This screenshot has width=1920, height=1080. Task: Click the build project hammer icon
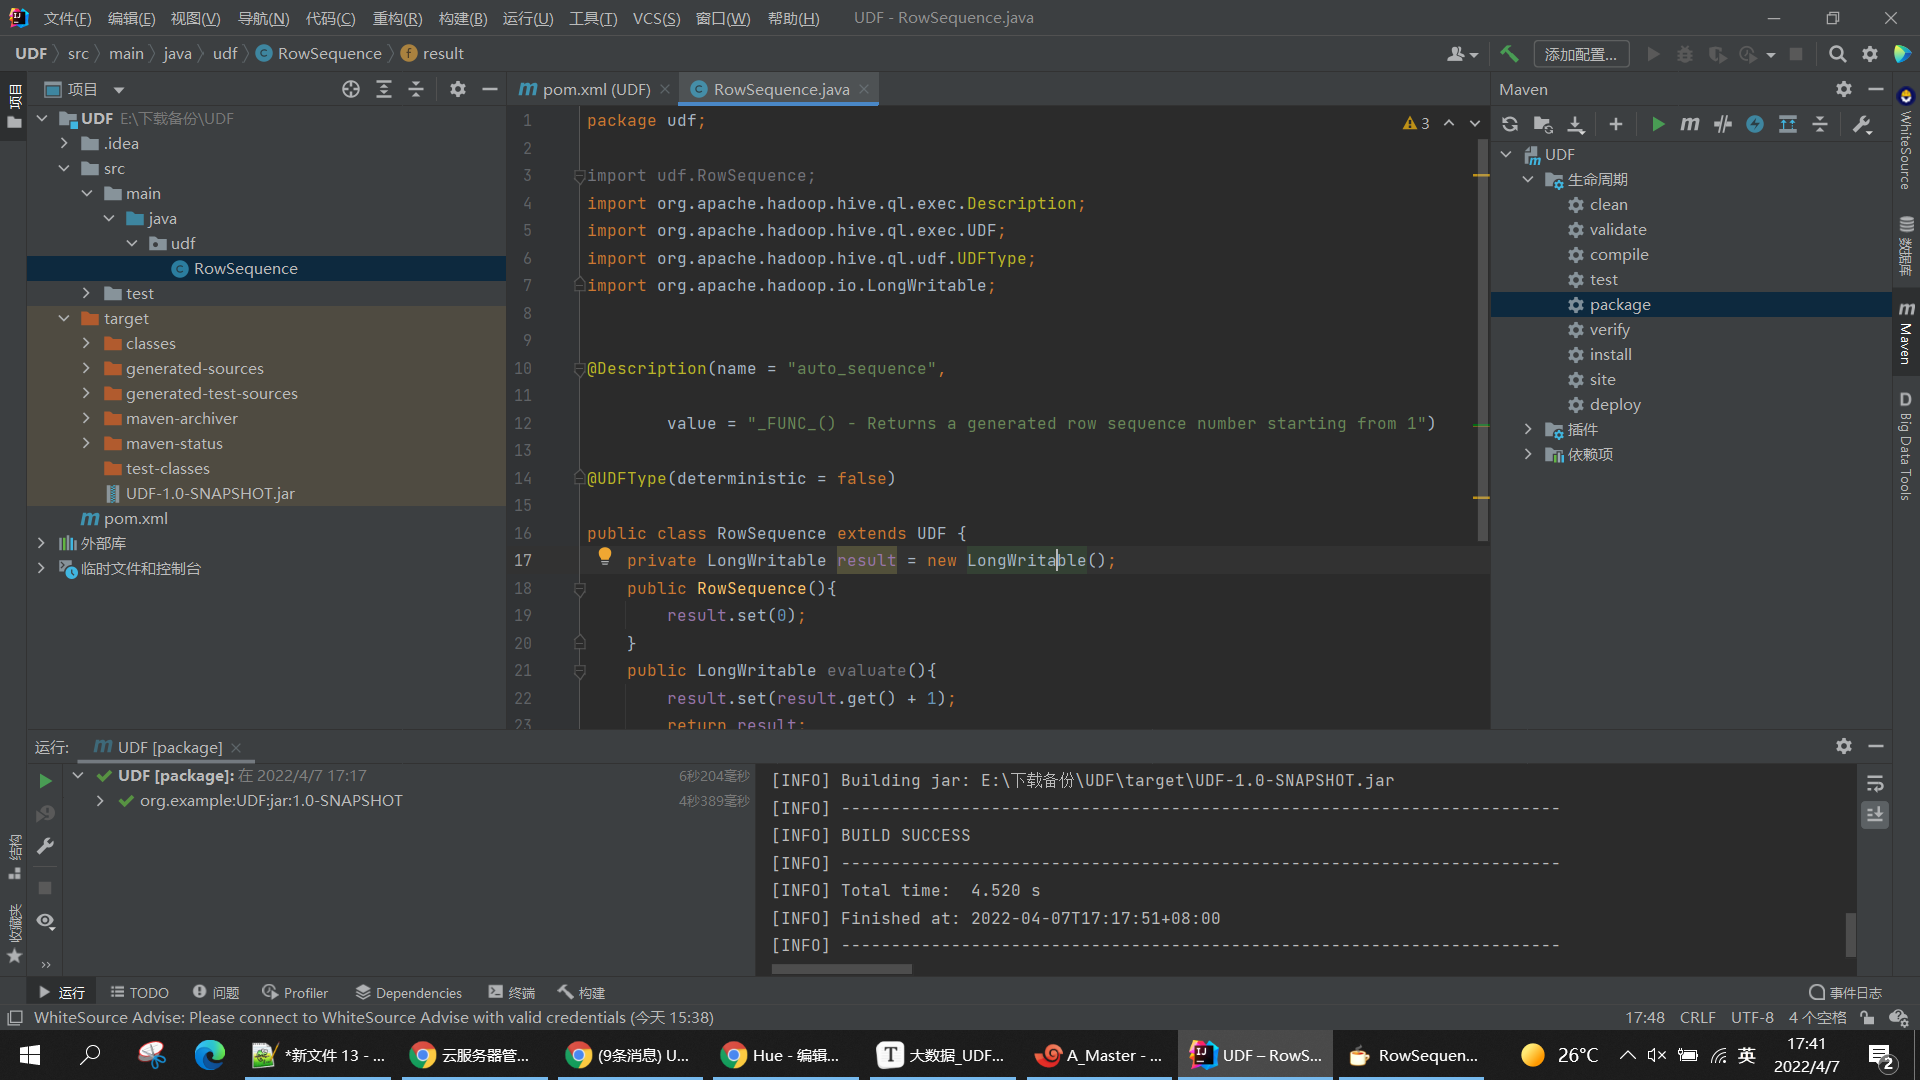click(x=1509, y=54)
